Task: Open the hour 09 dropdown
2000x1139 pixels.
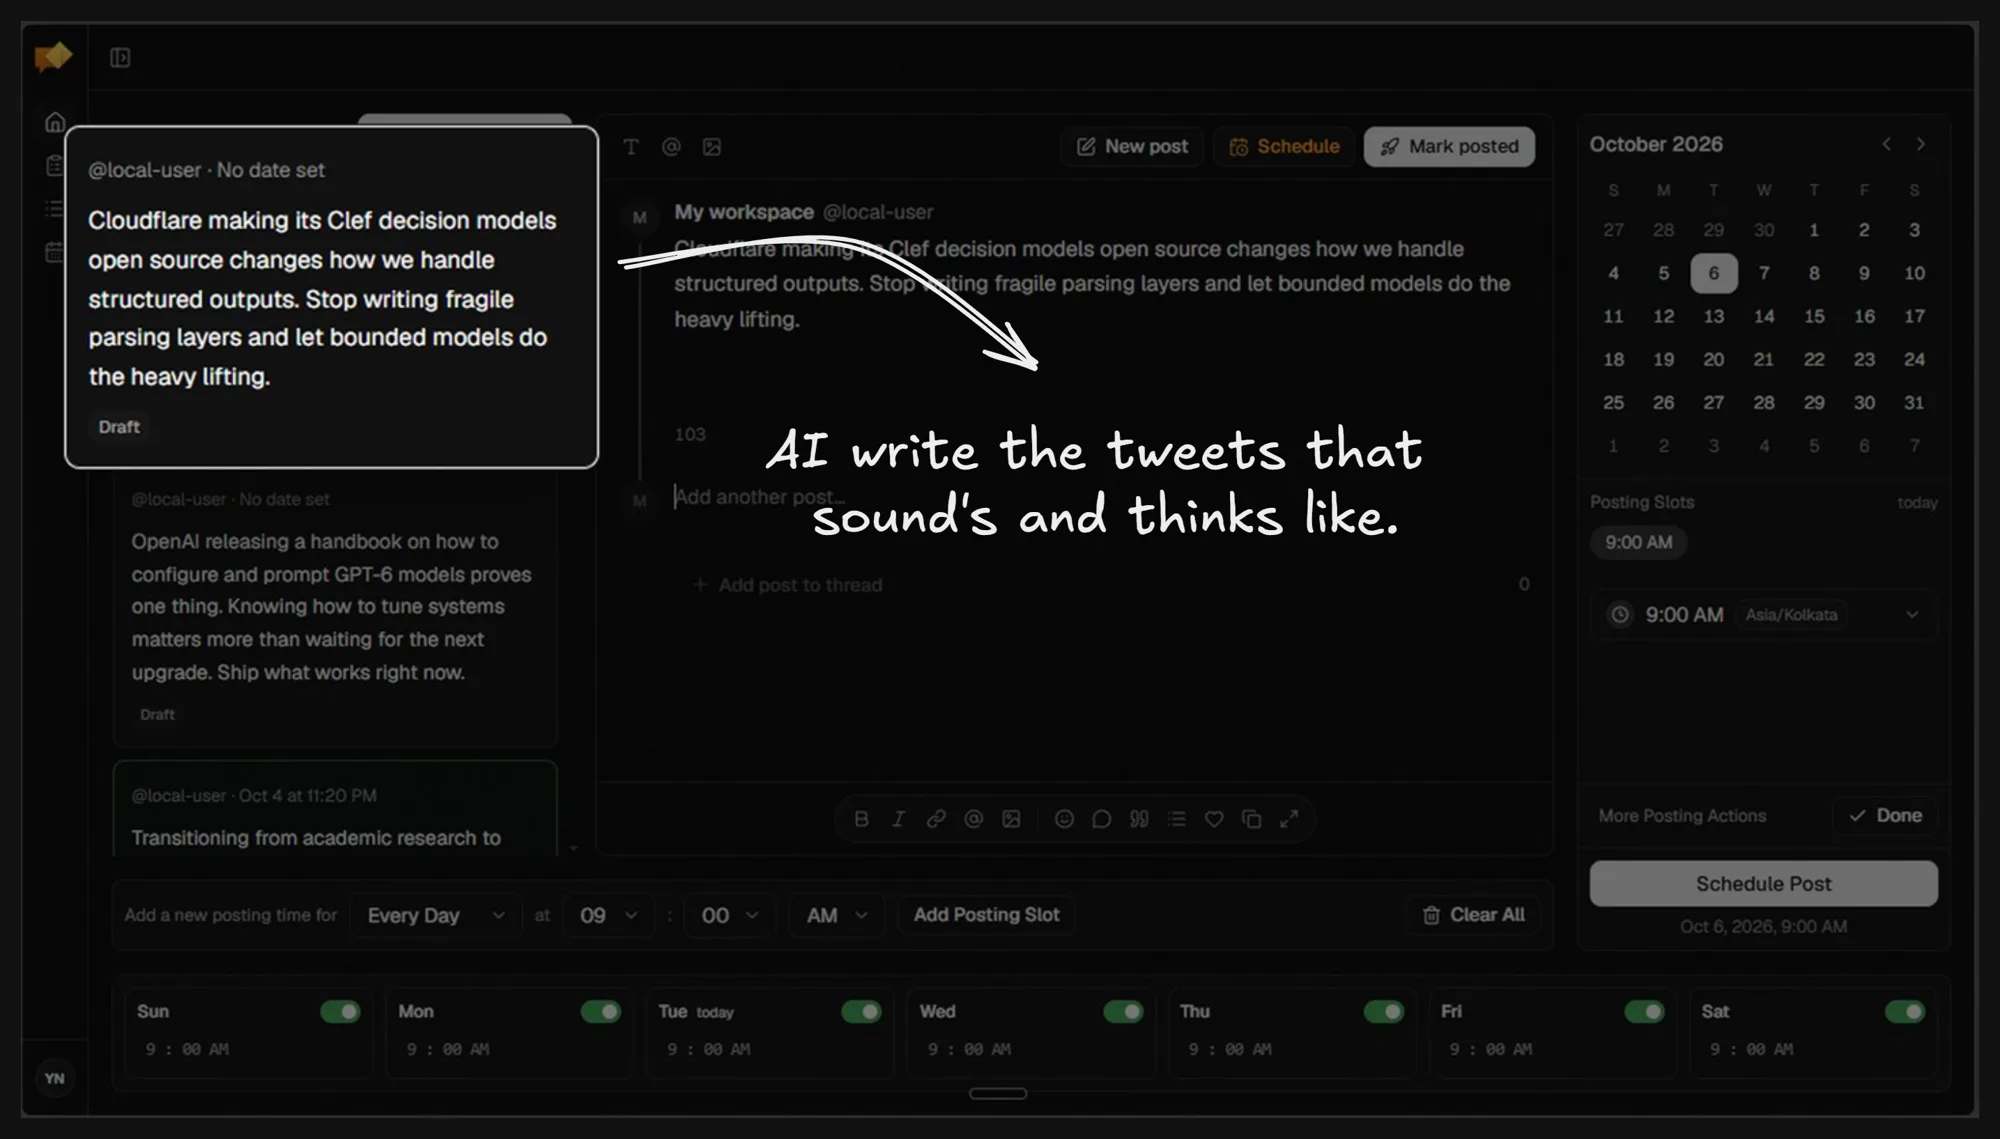Action: coord(608,915)
